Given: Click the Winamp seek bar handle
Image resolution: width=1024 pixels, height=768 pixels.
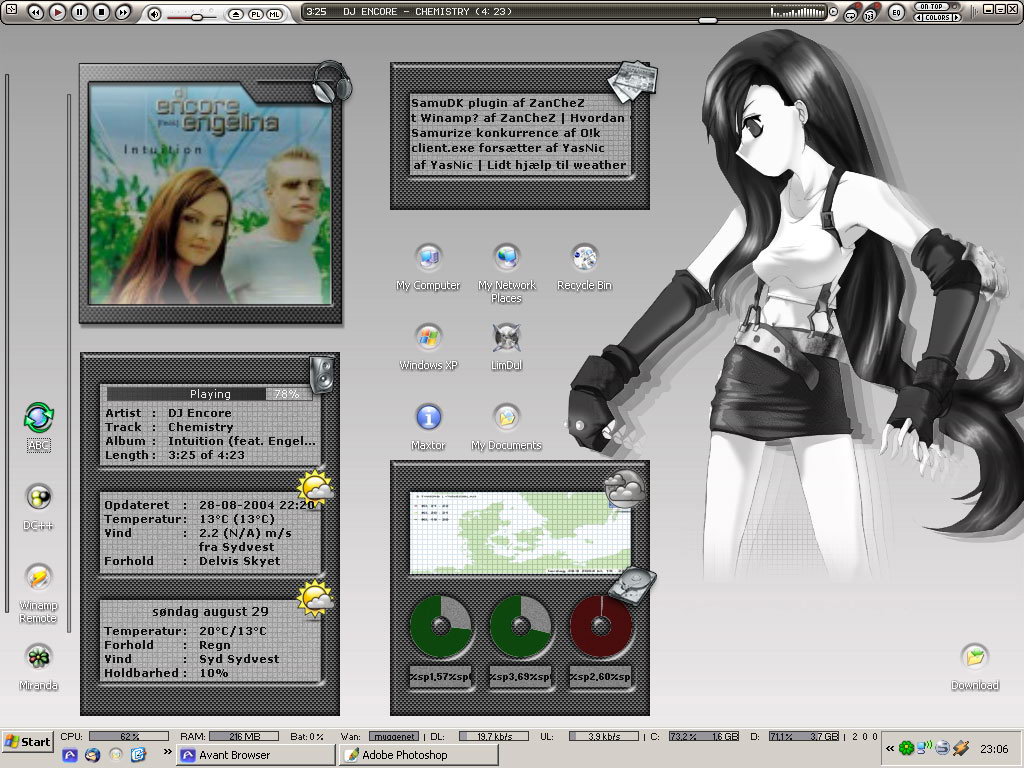Looking at the screenshot, I should [x=707, y=21].
